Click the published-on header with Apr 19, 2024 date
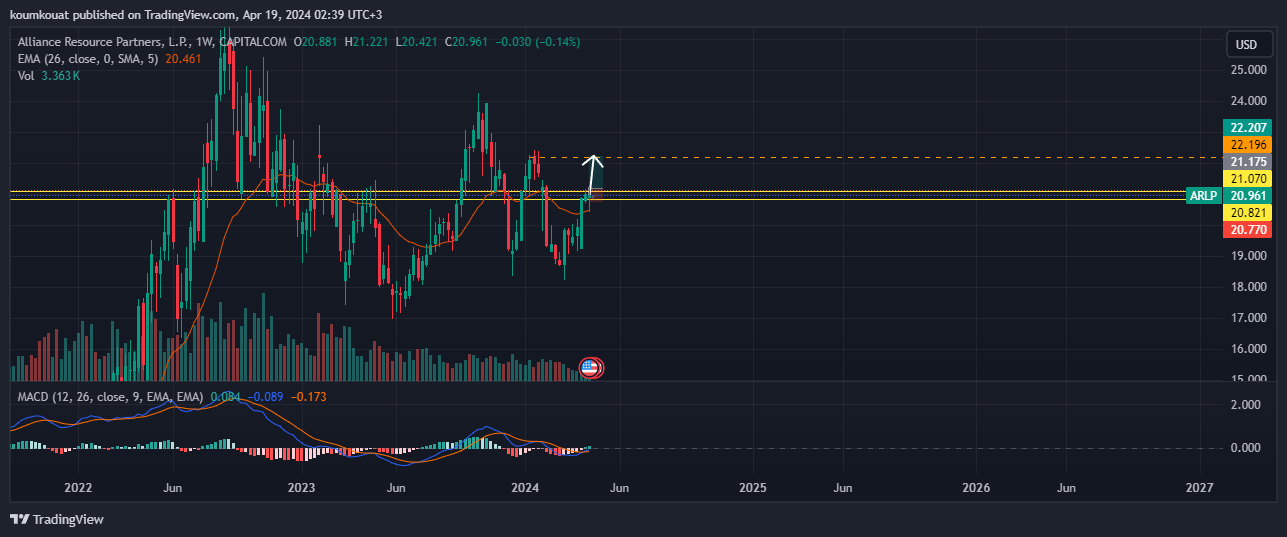 coord(196,14)
